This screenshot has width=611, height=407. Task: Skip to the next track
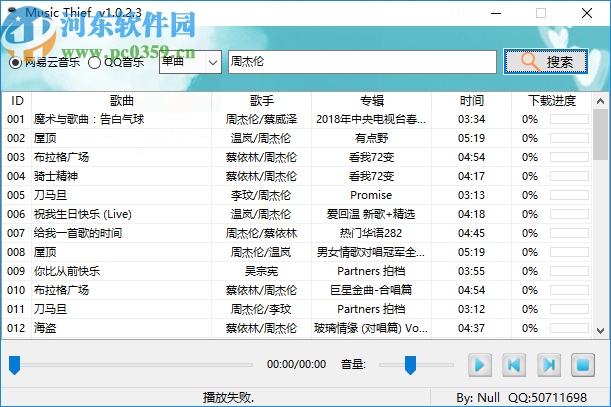549,365
